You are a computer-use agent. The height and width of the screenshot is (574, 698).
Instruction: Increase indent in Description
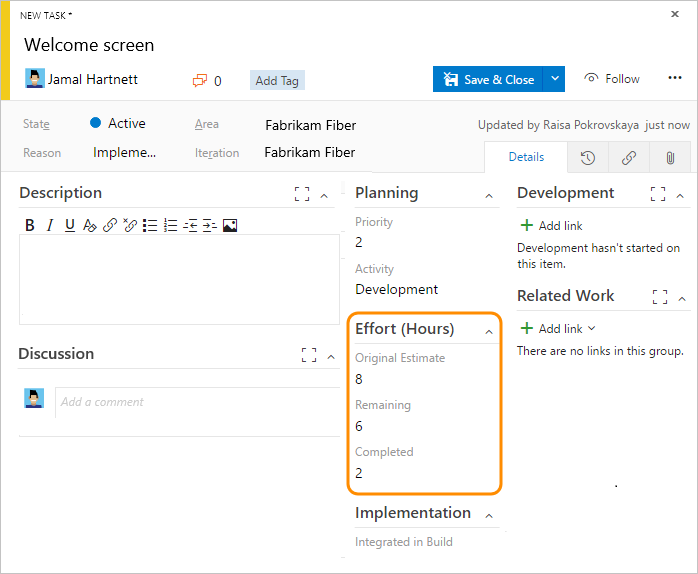210,225
